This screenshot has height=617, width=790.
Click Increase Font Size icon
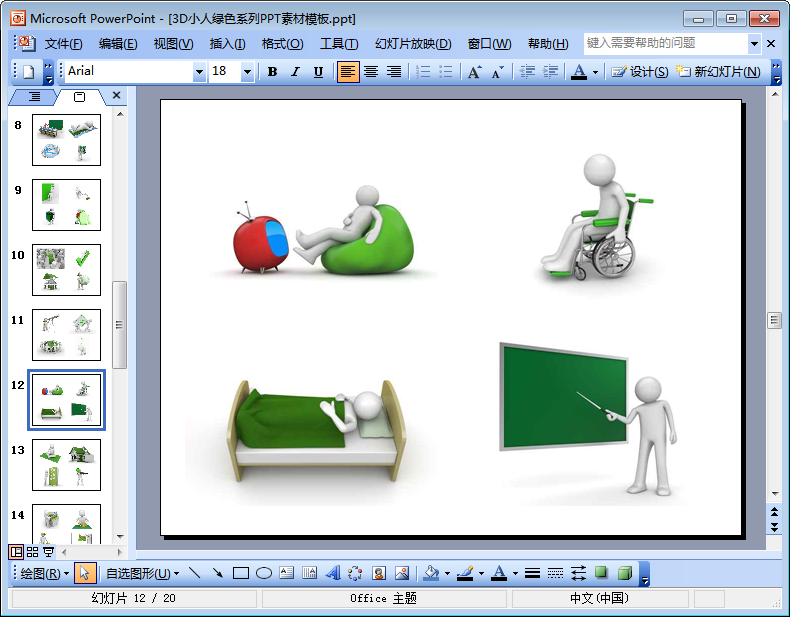(x=475, y=72)
